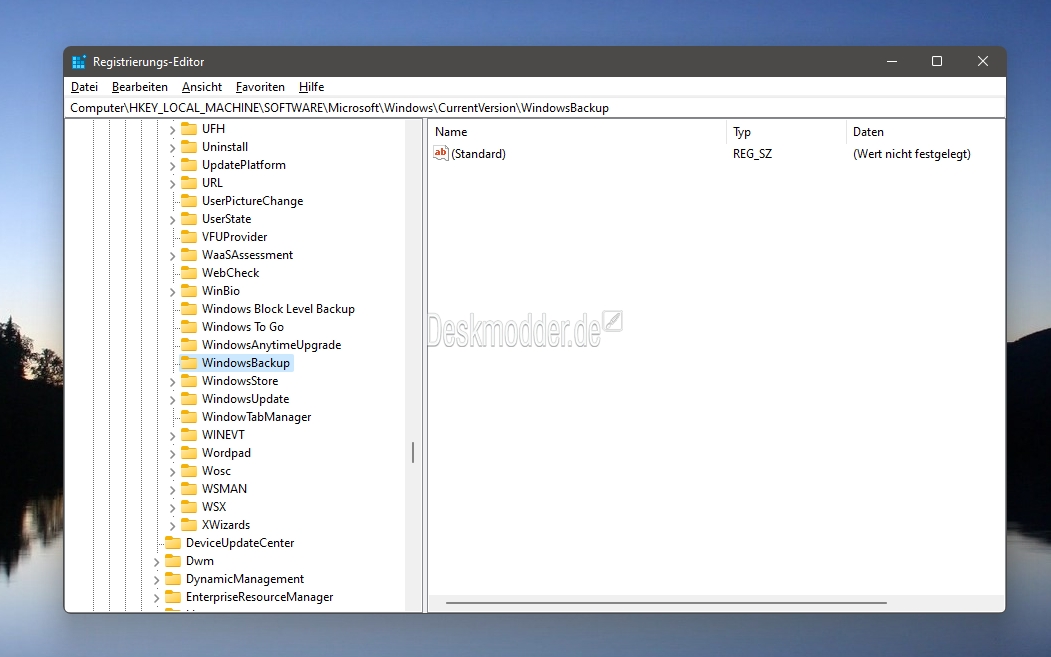Open the Favoriten menu
Viewport: 1051px width, 657px height.
point(260,87)
